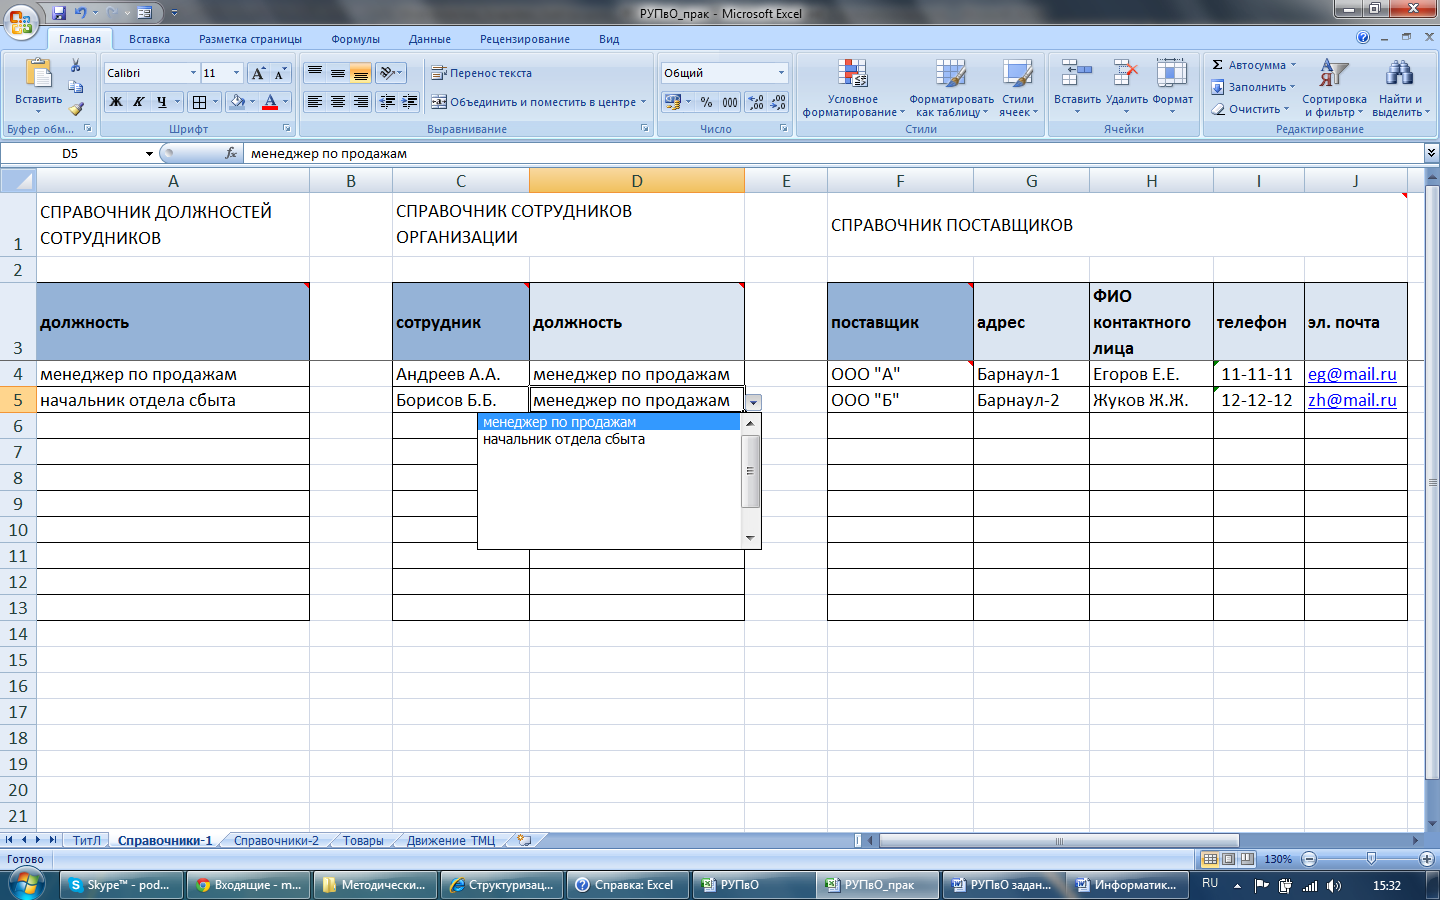Click the Decrease indent icon
The width and height of the screenshot is (1440, 900).
pos(387,102)
